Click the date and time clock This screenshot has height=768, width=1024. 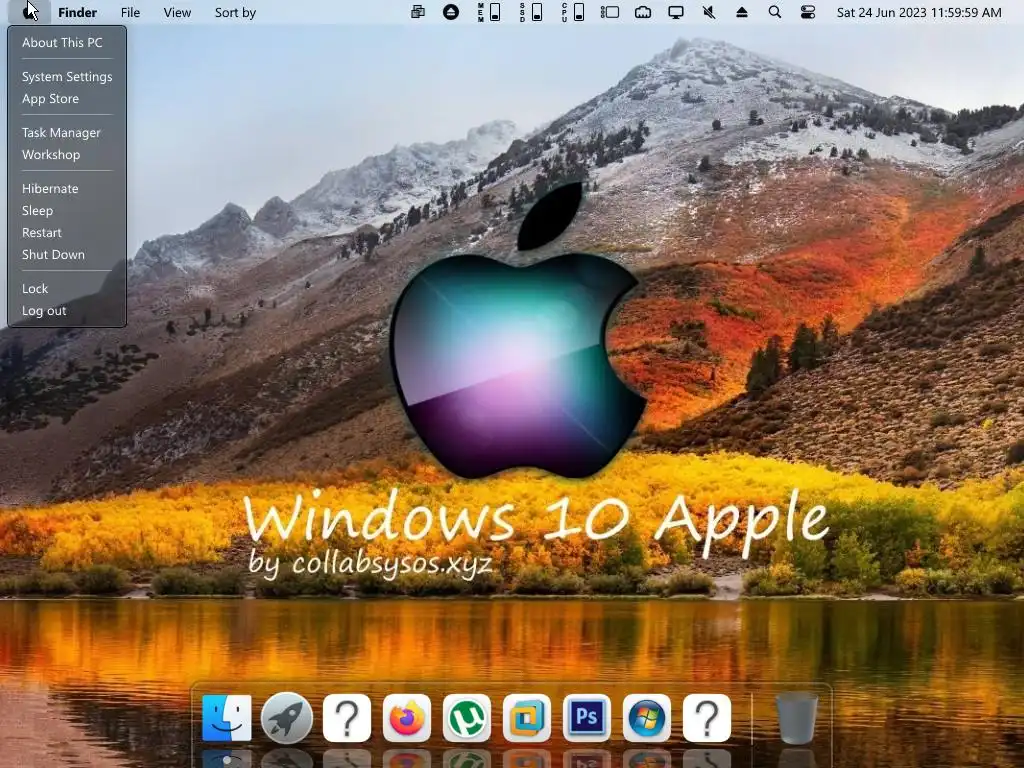coord(919,12)
